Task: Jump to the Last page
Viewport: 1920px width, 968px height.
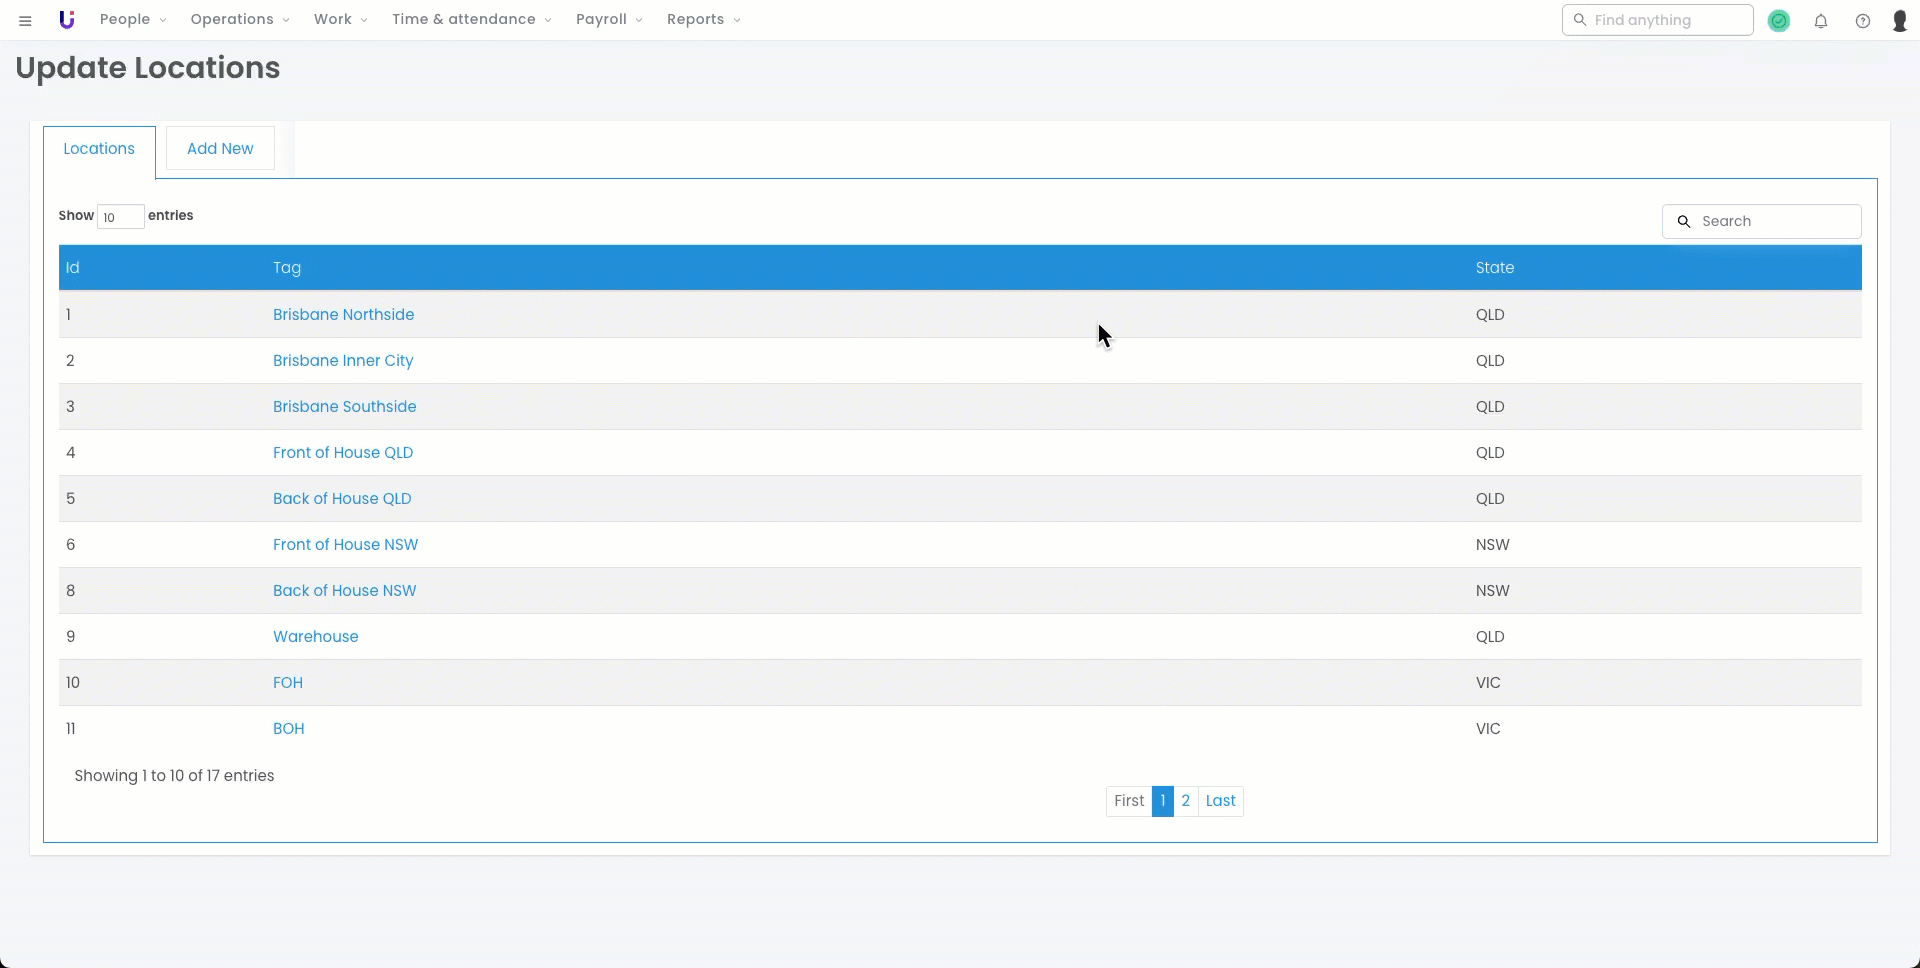Action: 1220,800
